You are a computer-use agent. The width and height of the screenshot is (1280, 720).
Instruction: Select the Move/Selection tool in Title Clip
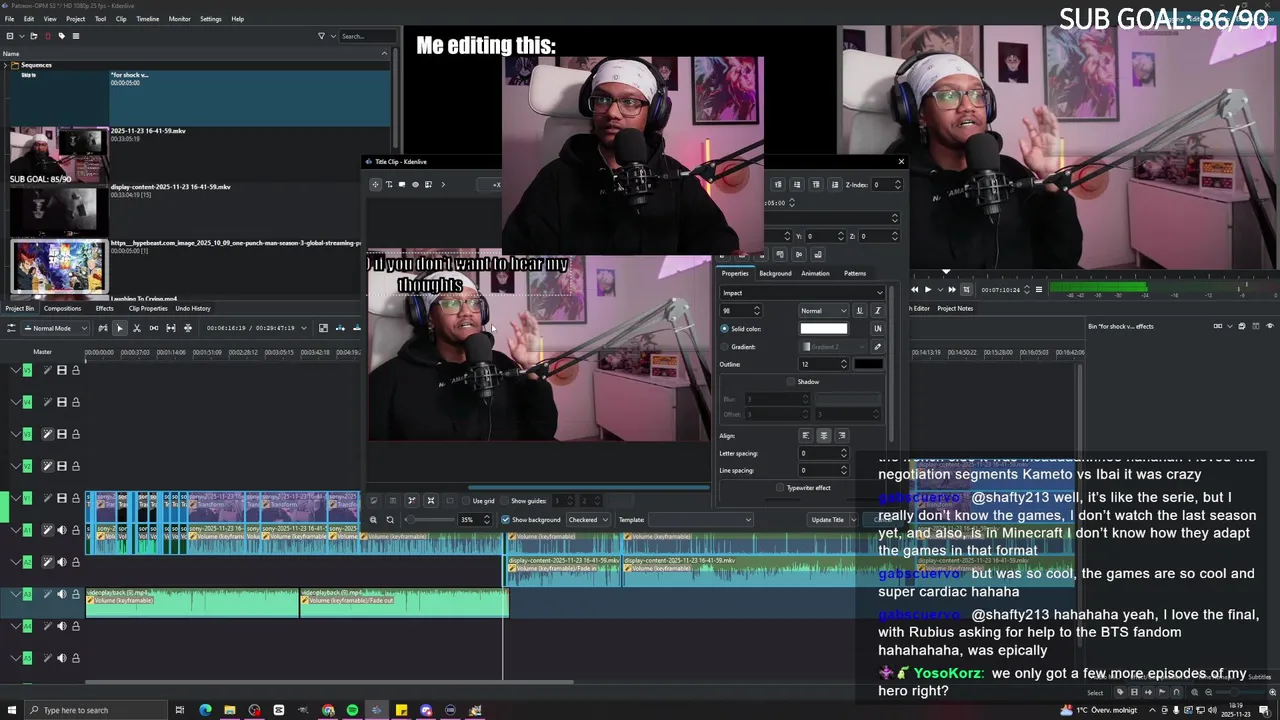click(375, 184)
